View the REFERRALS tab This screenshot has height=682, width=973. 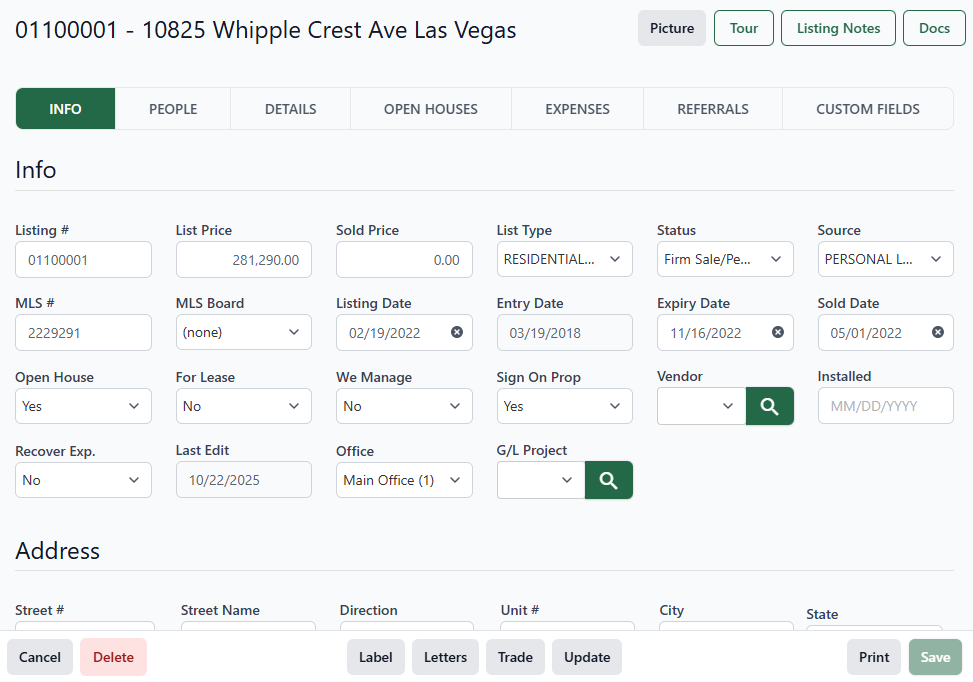coord(713,109)
